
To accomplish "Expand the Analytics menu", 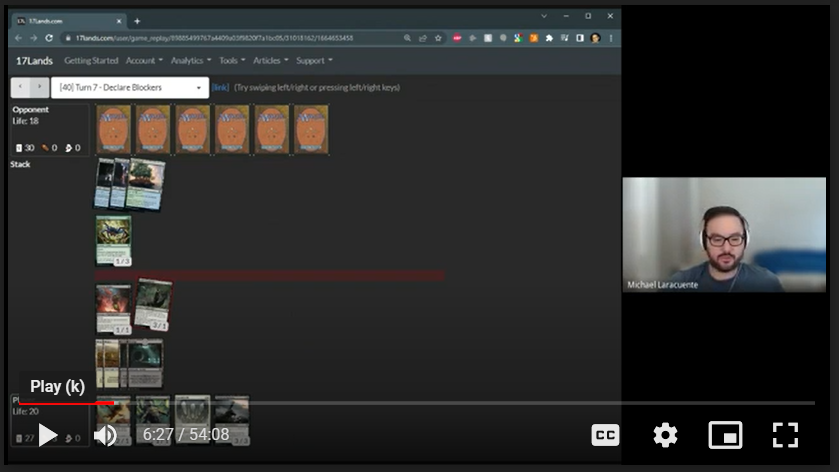I will pos(191,61).
